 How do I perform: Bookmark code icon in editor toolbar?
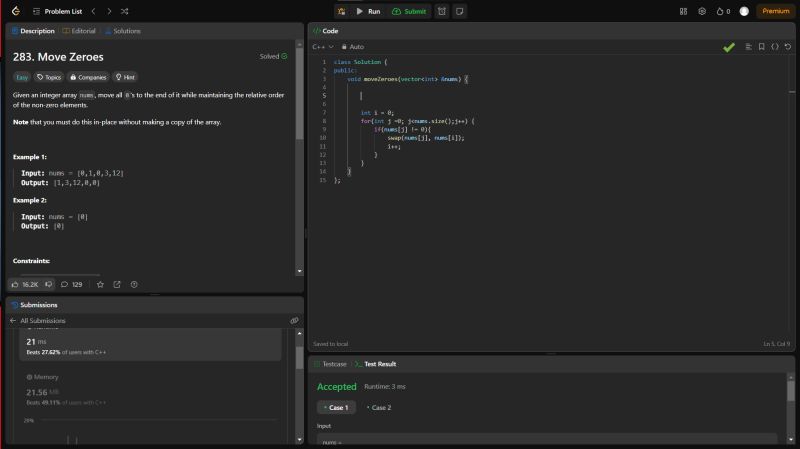[762, 47]
